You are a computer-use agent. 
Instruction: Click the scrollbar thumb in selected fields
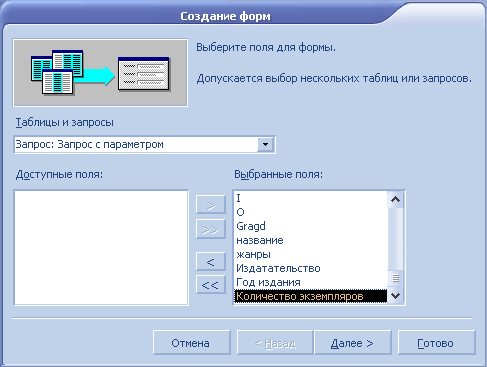click(395, 278)
